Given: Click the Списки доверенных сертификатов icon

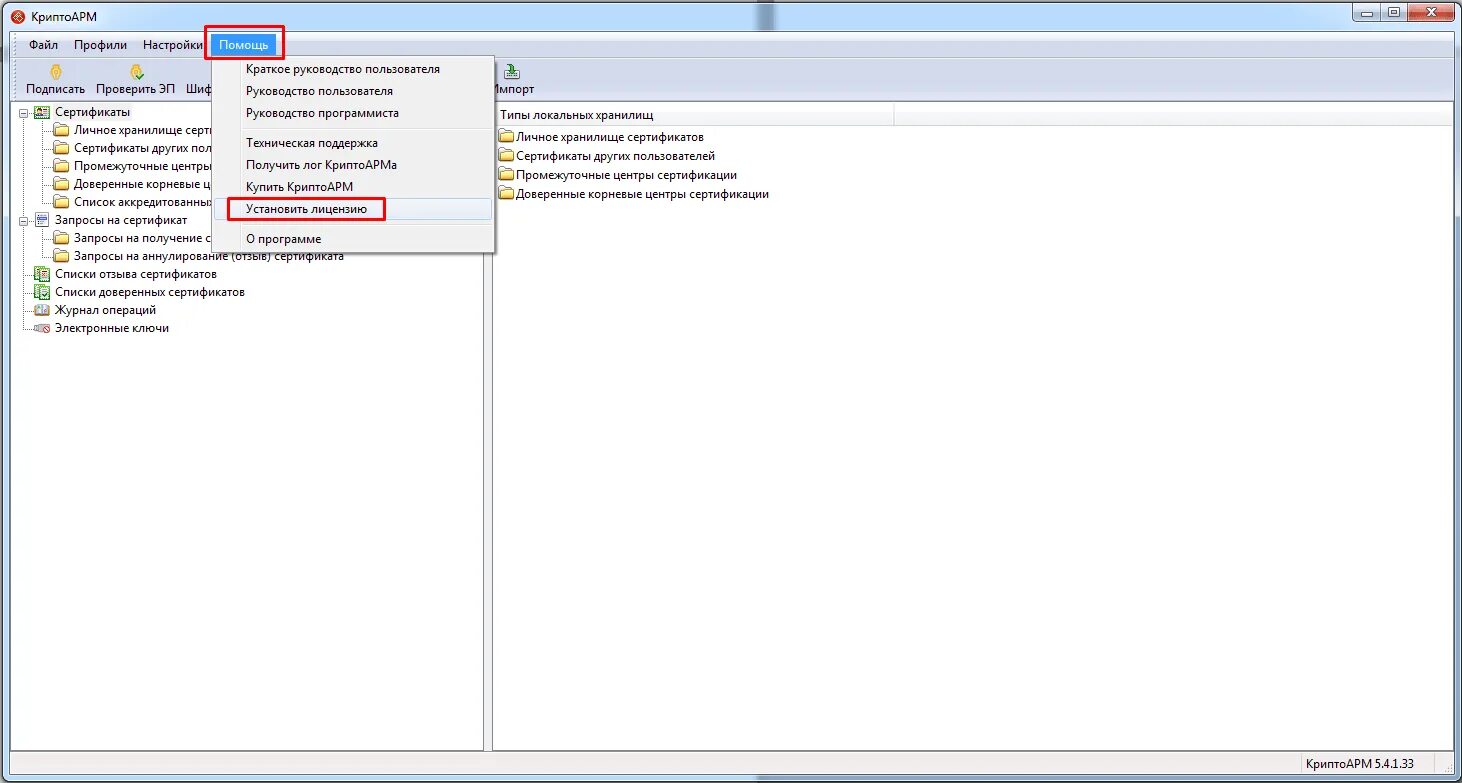Looking at the screenshot, I should point(41,292).
